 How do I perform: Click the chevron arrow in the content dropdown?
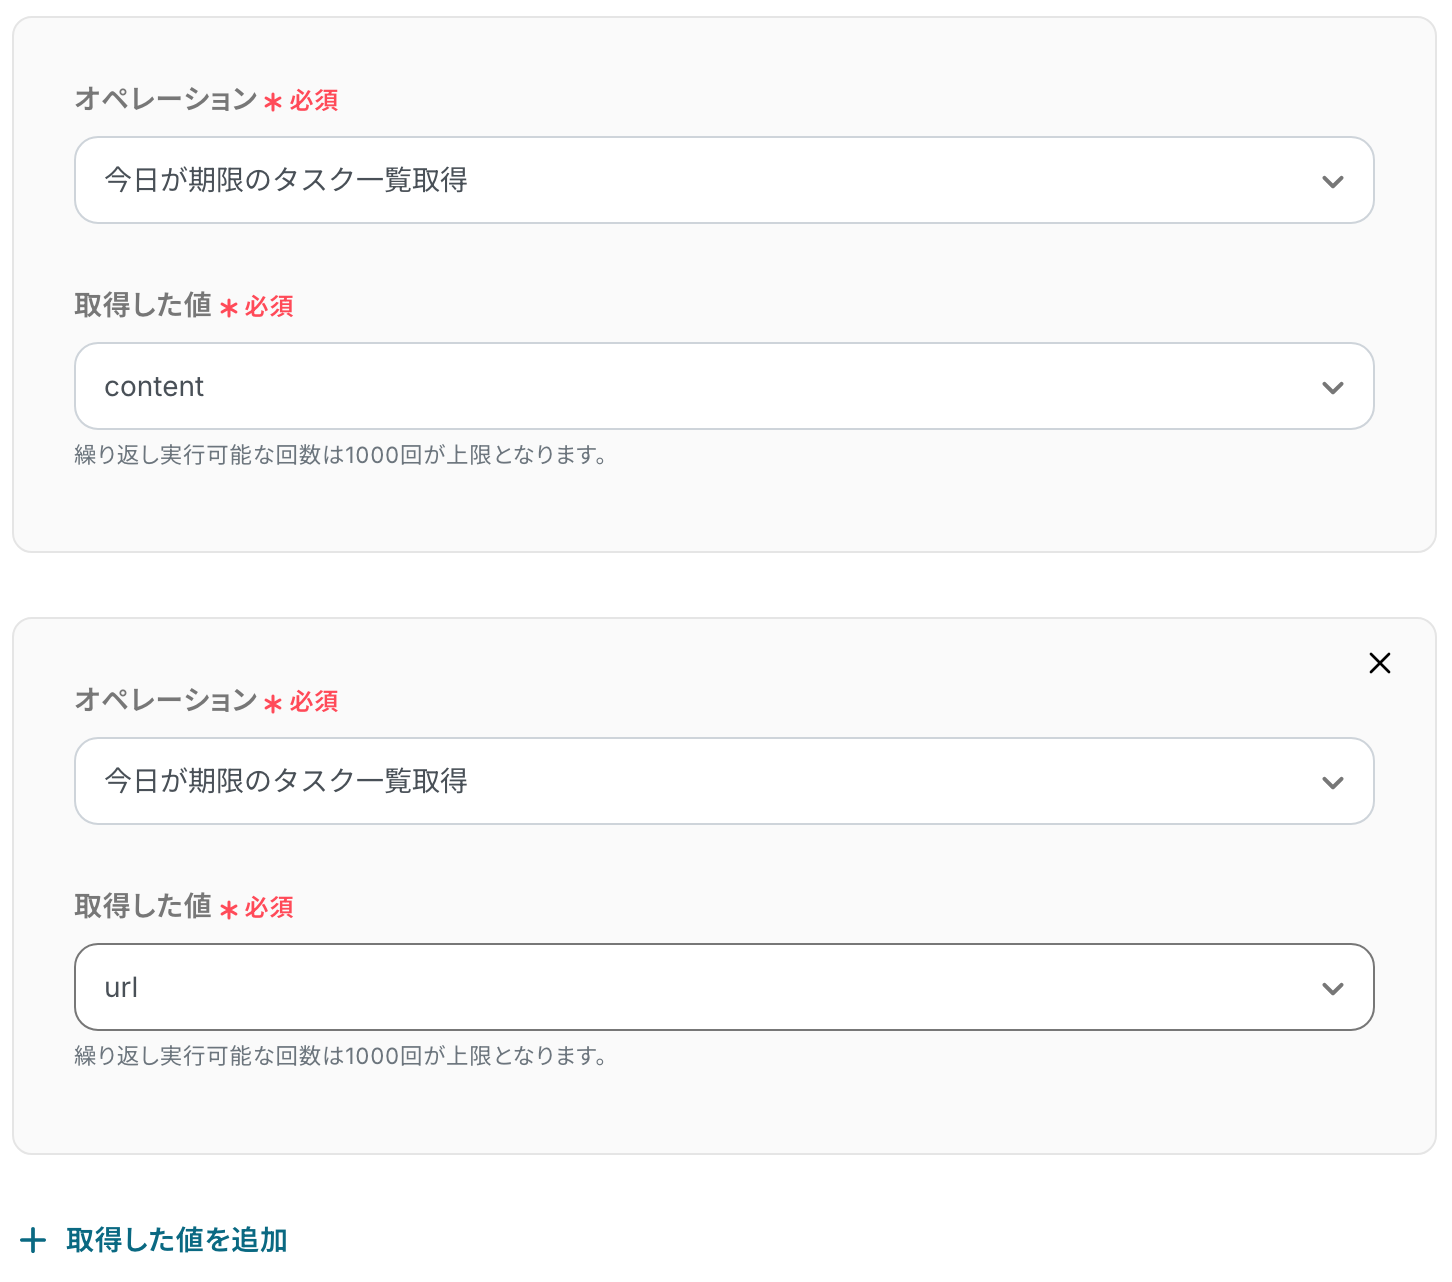click(1332, 388)
